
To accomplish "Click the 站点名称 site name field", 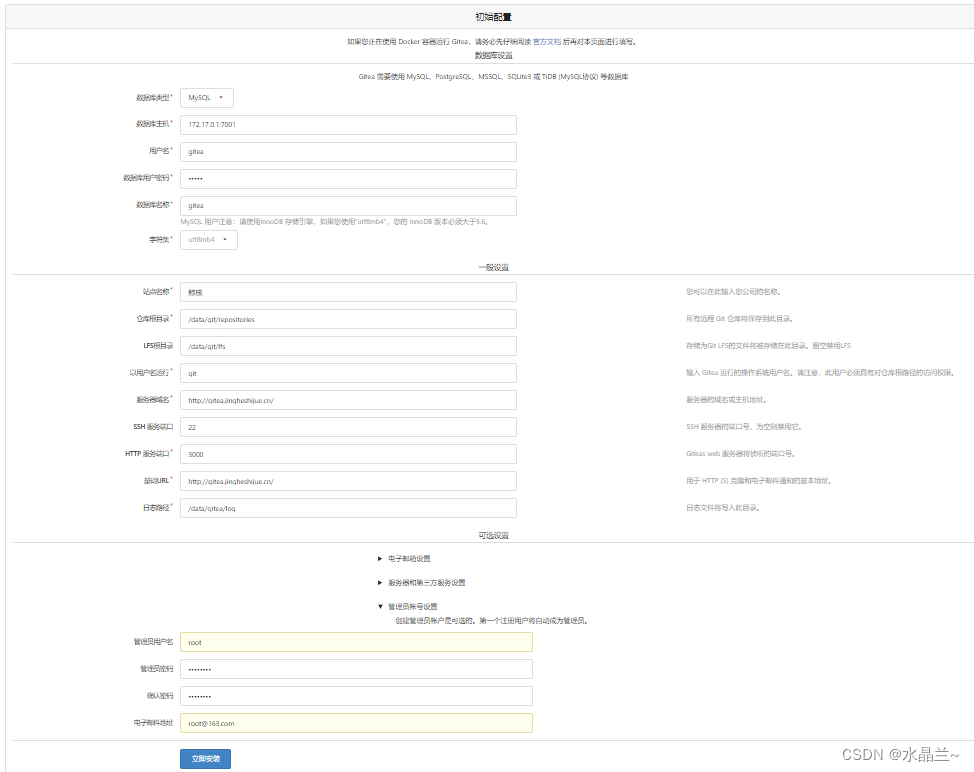I will pyautogui.click(x=348, y=292).
